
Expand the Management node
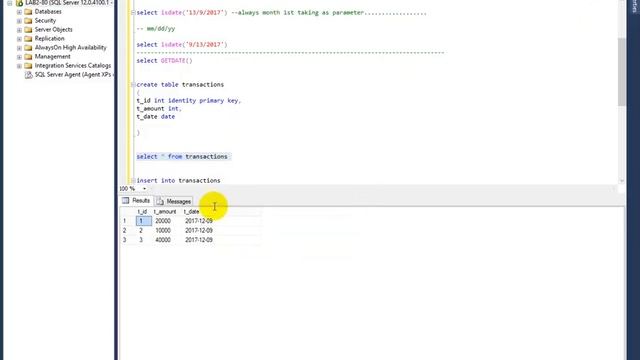(x=19, y=57)
